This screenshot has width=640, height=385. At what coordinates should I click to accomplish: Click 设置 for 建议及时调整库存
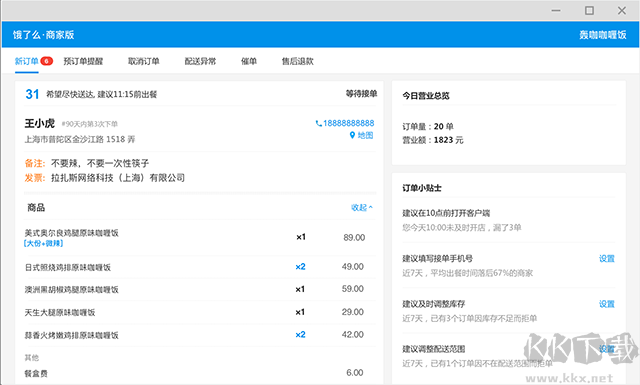tap(607, 304)
